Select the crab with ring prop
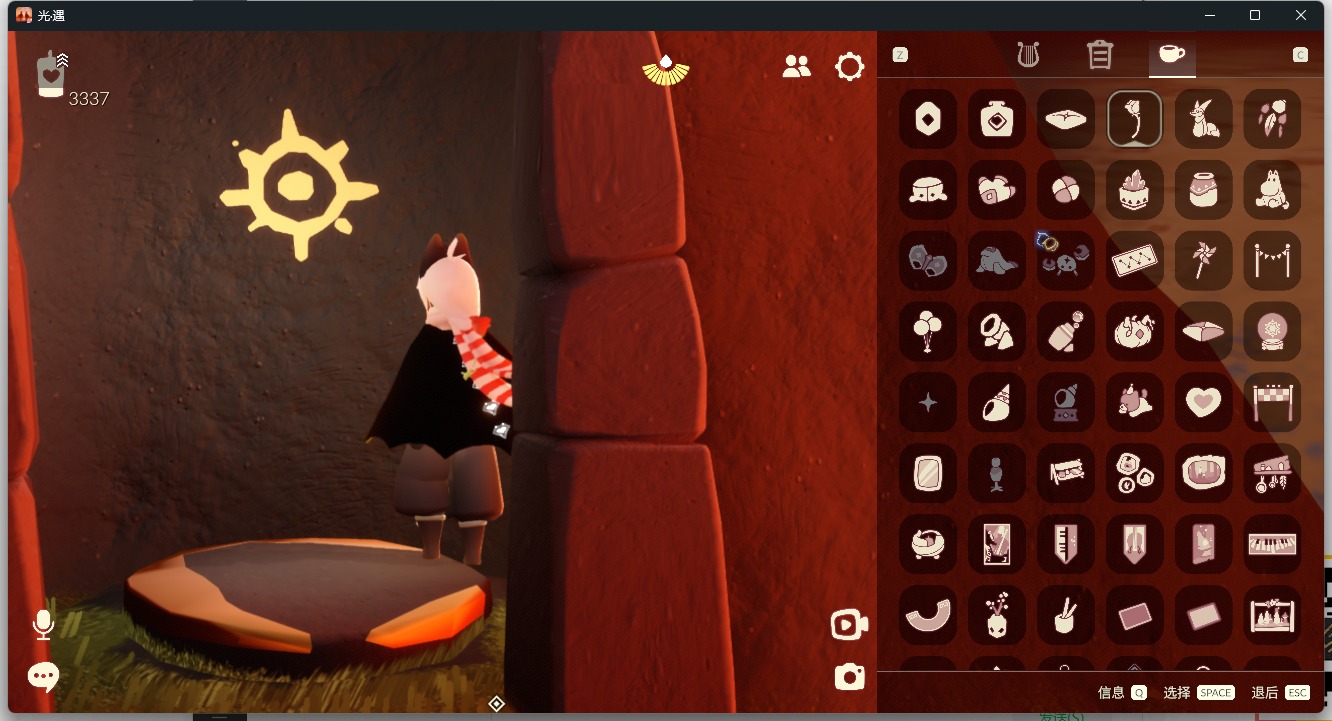This screenshot has width=1332, height=721. pyautogui.click(x=1066, y=260)
